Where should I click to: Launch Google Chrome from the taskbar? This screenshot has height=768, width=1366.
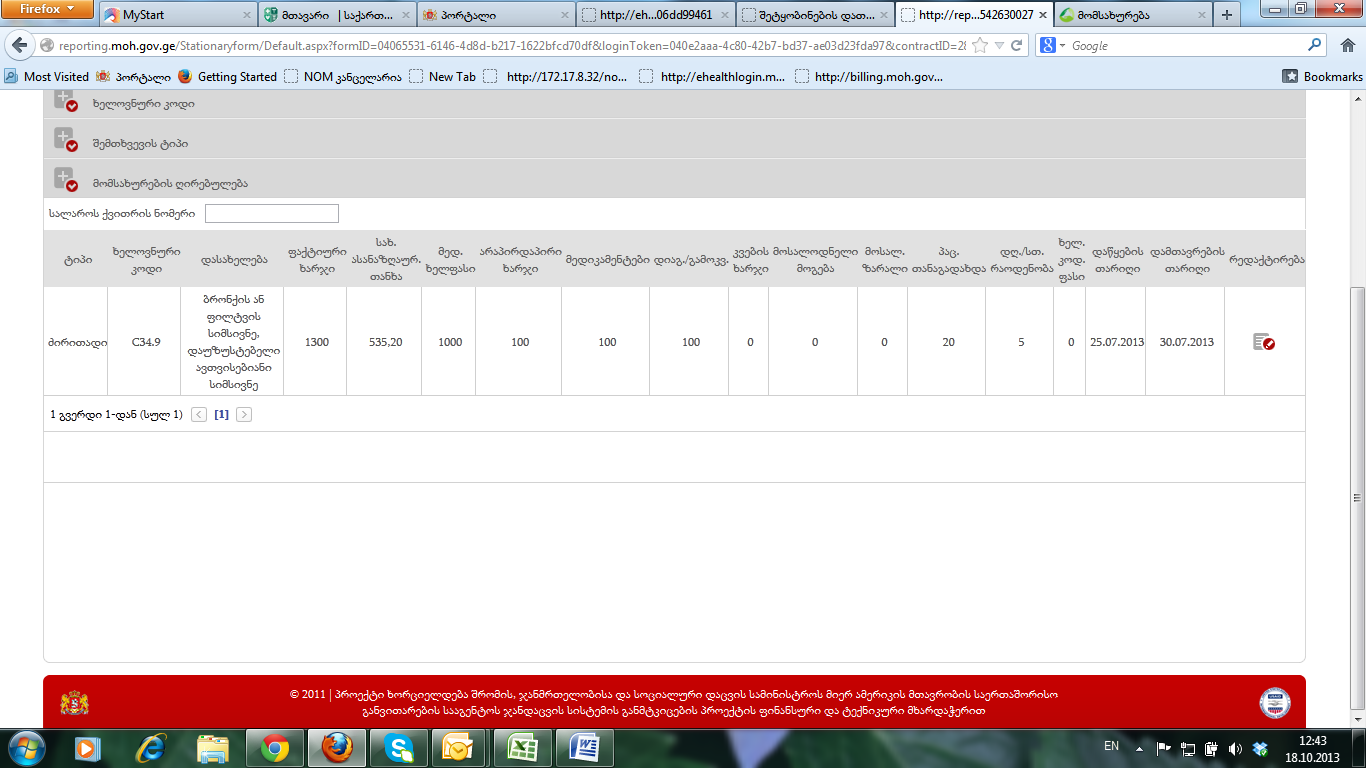click(275, 748)
